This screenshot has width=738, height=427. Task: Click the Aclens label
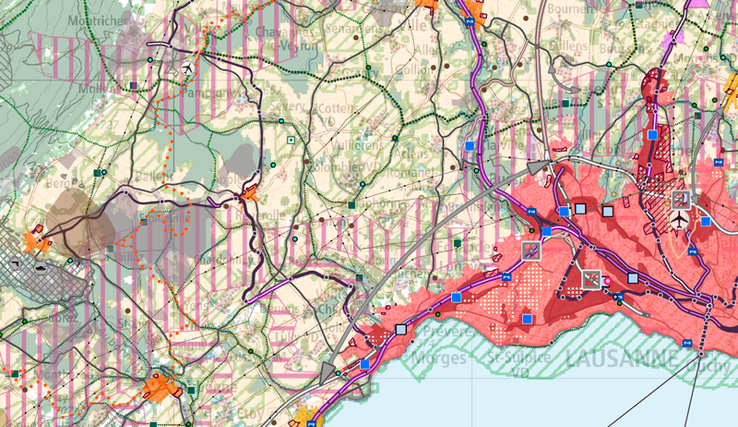411,153
